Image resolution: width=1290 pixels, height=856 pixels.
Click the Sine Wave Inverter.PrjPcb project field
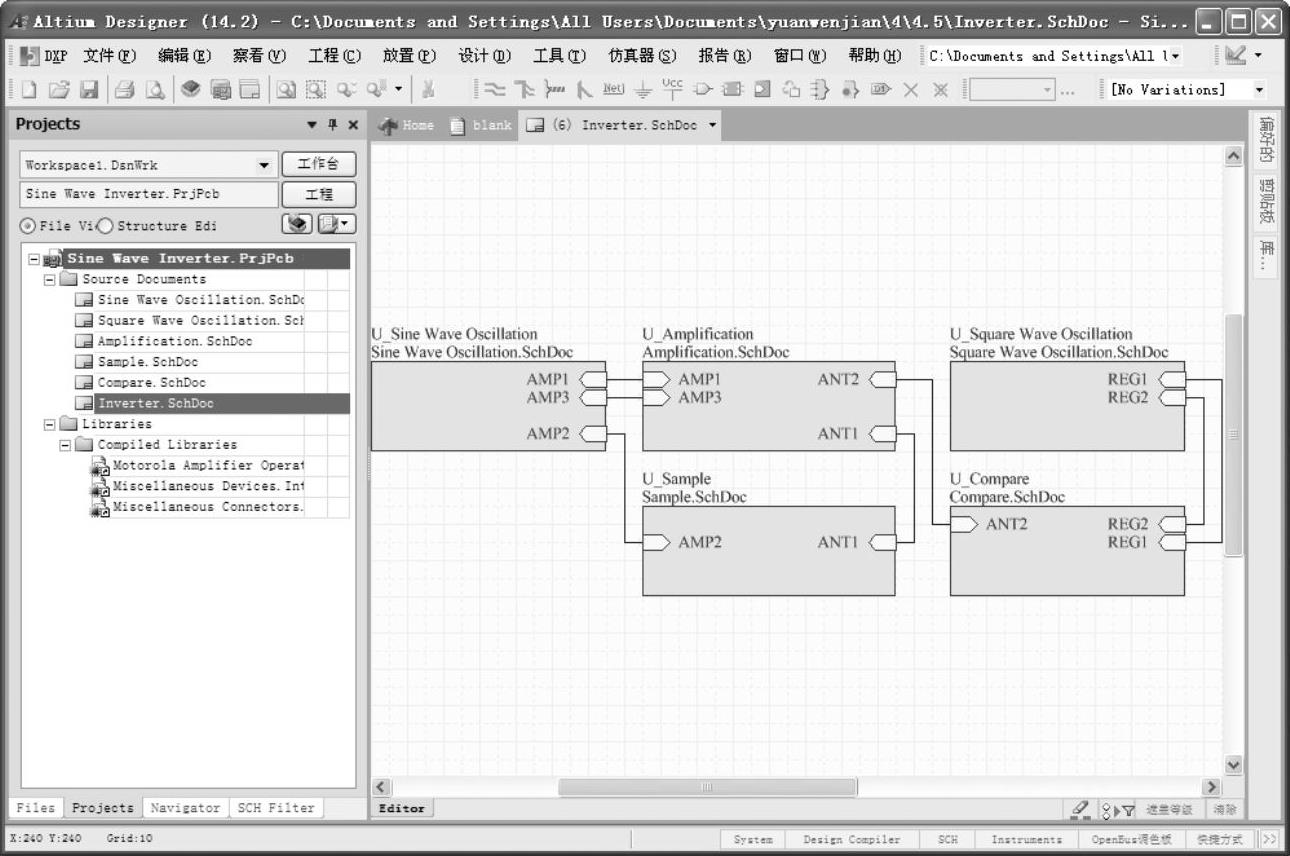(149, 194)
